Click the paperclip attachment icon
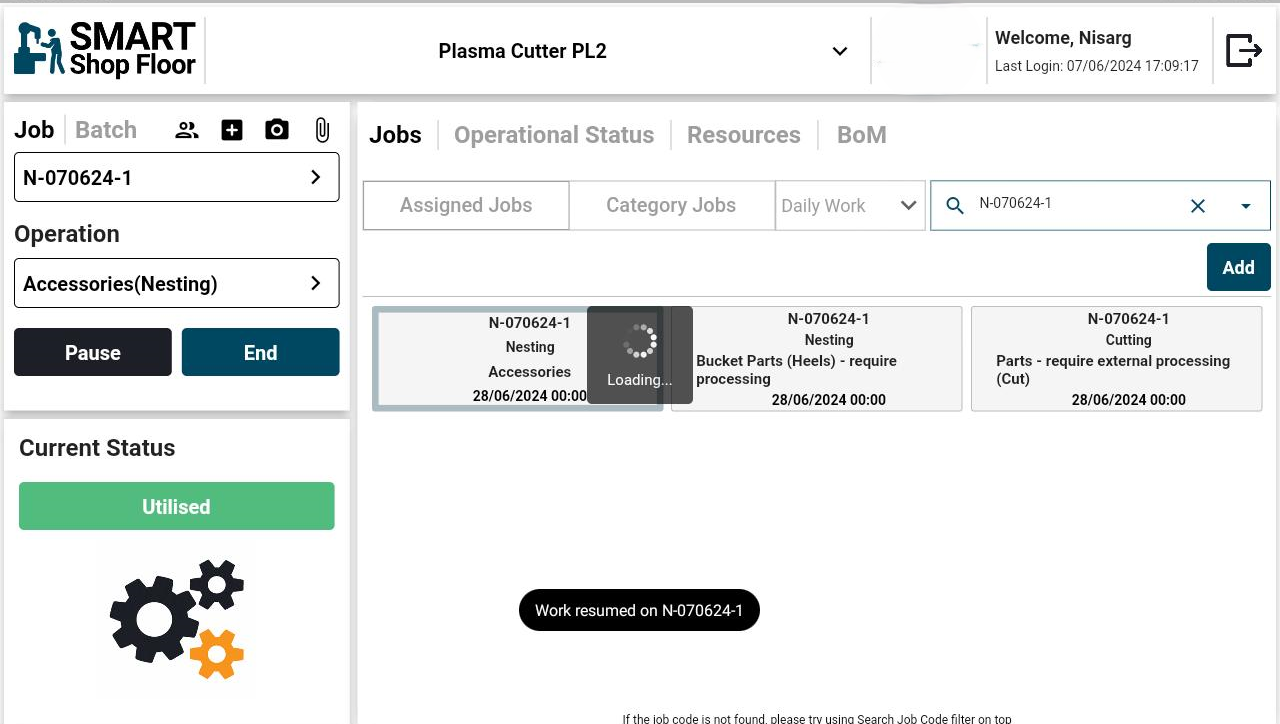 tap(322, 130)
